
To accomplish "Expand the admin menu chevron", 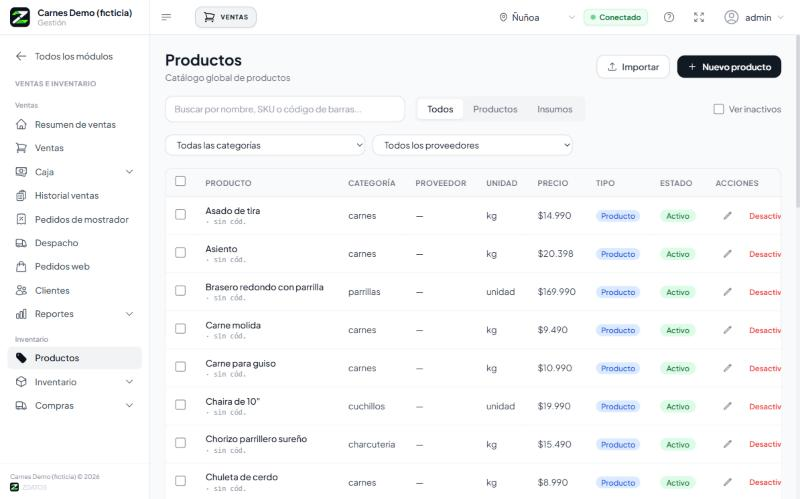I will click(x=781, y=17).
